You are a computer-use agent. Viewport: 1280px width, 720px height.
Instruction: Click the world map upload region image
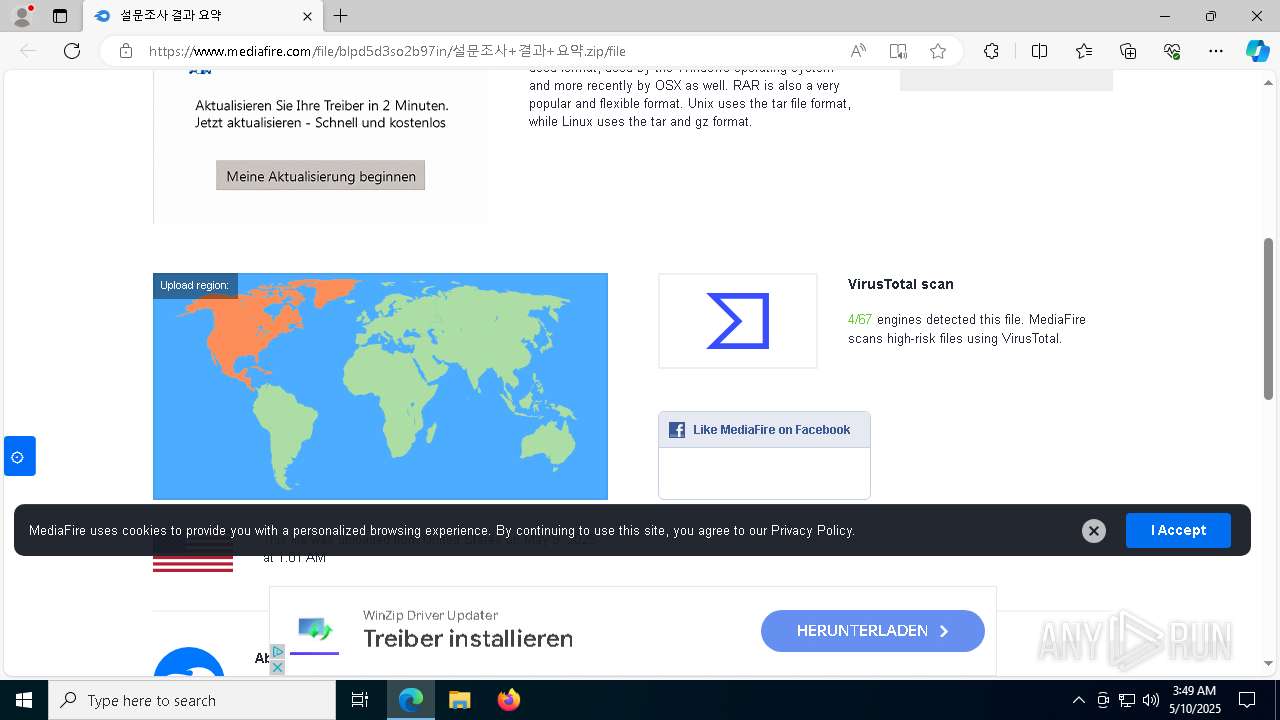click(x=380, y=386)
